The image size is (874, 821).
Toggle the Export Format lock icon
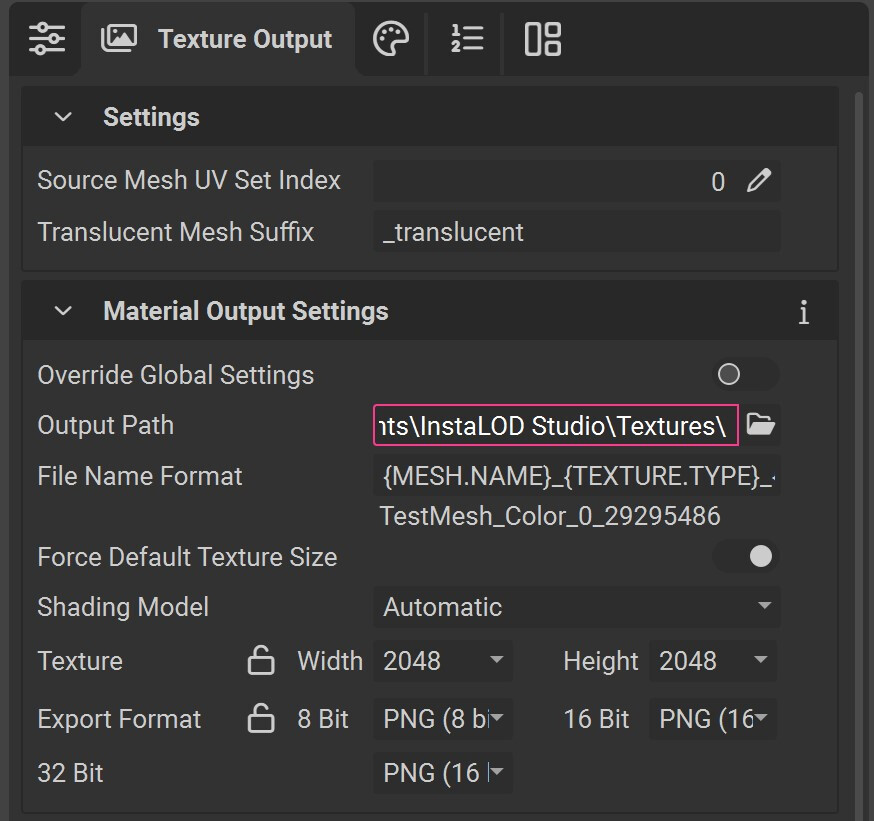click(260, 719)
